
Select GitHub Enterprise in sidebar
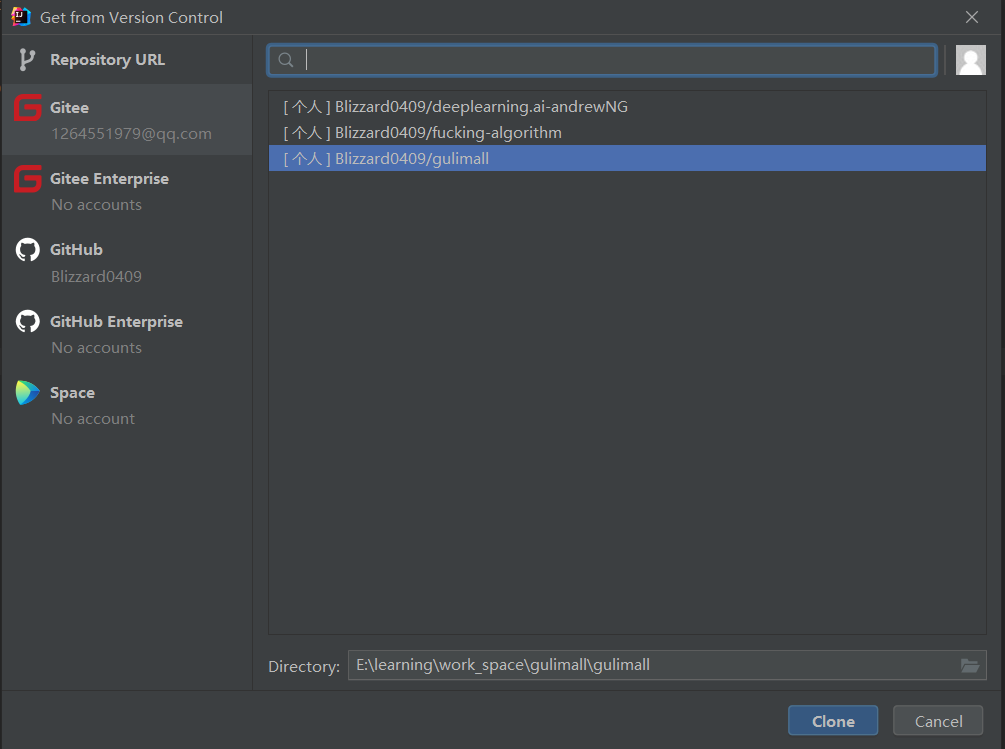click(x=127, y=334)
